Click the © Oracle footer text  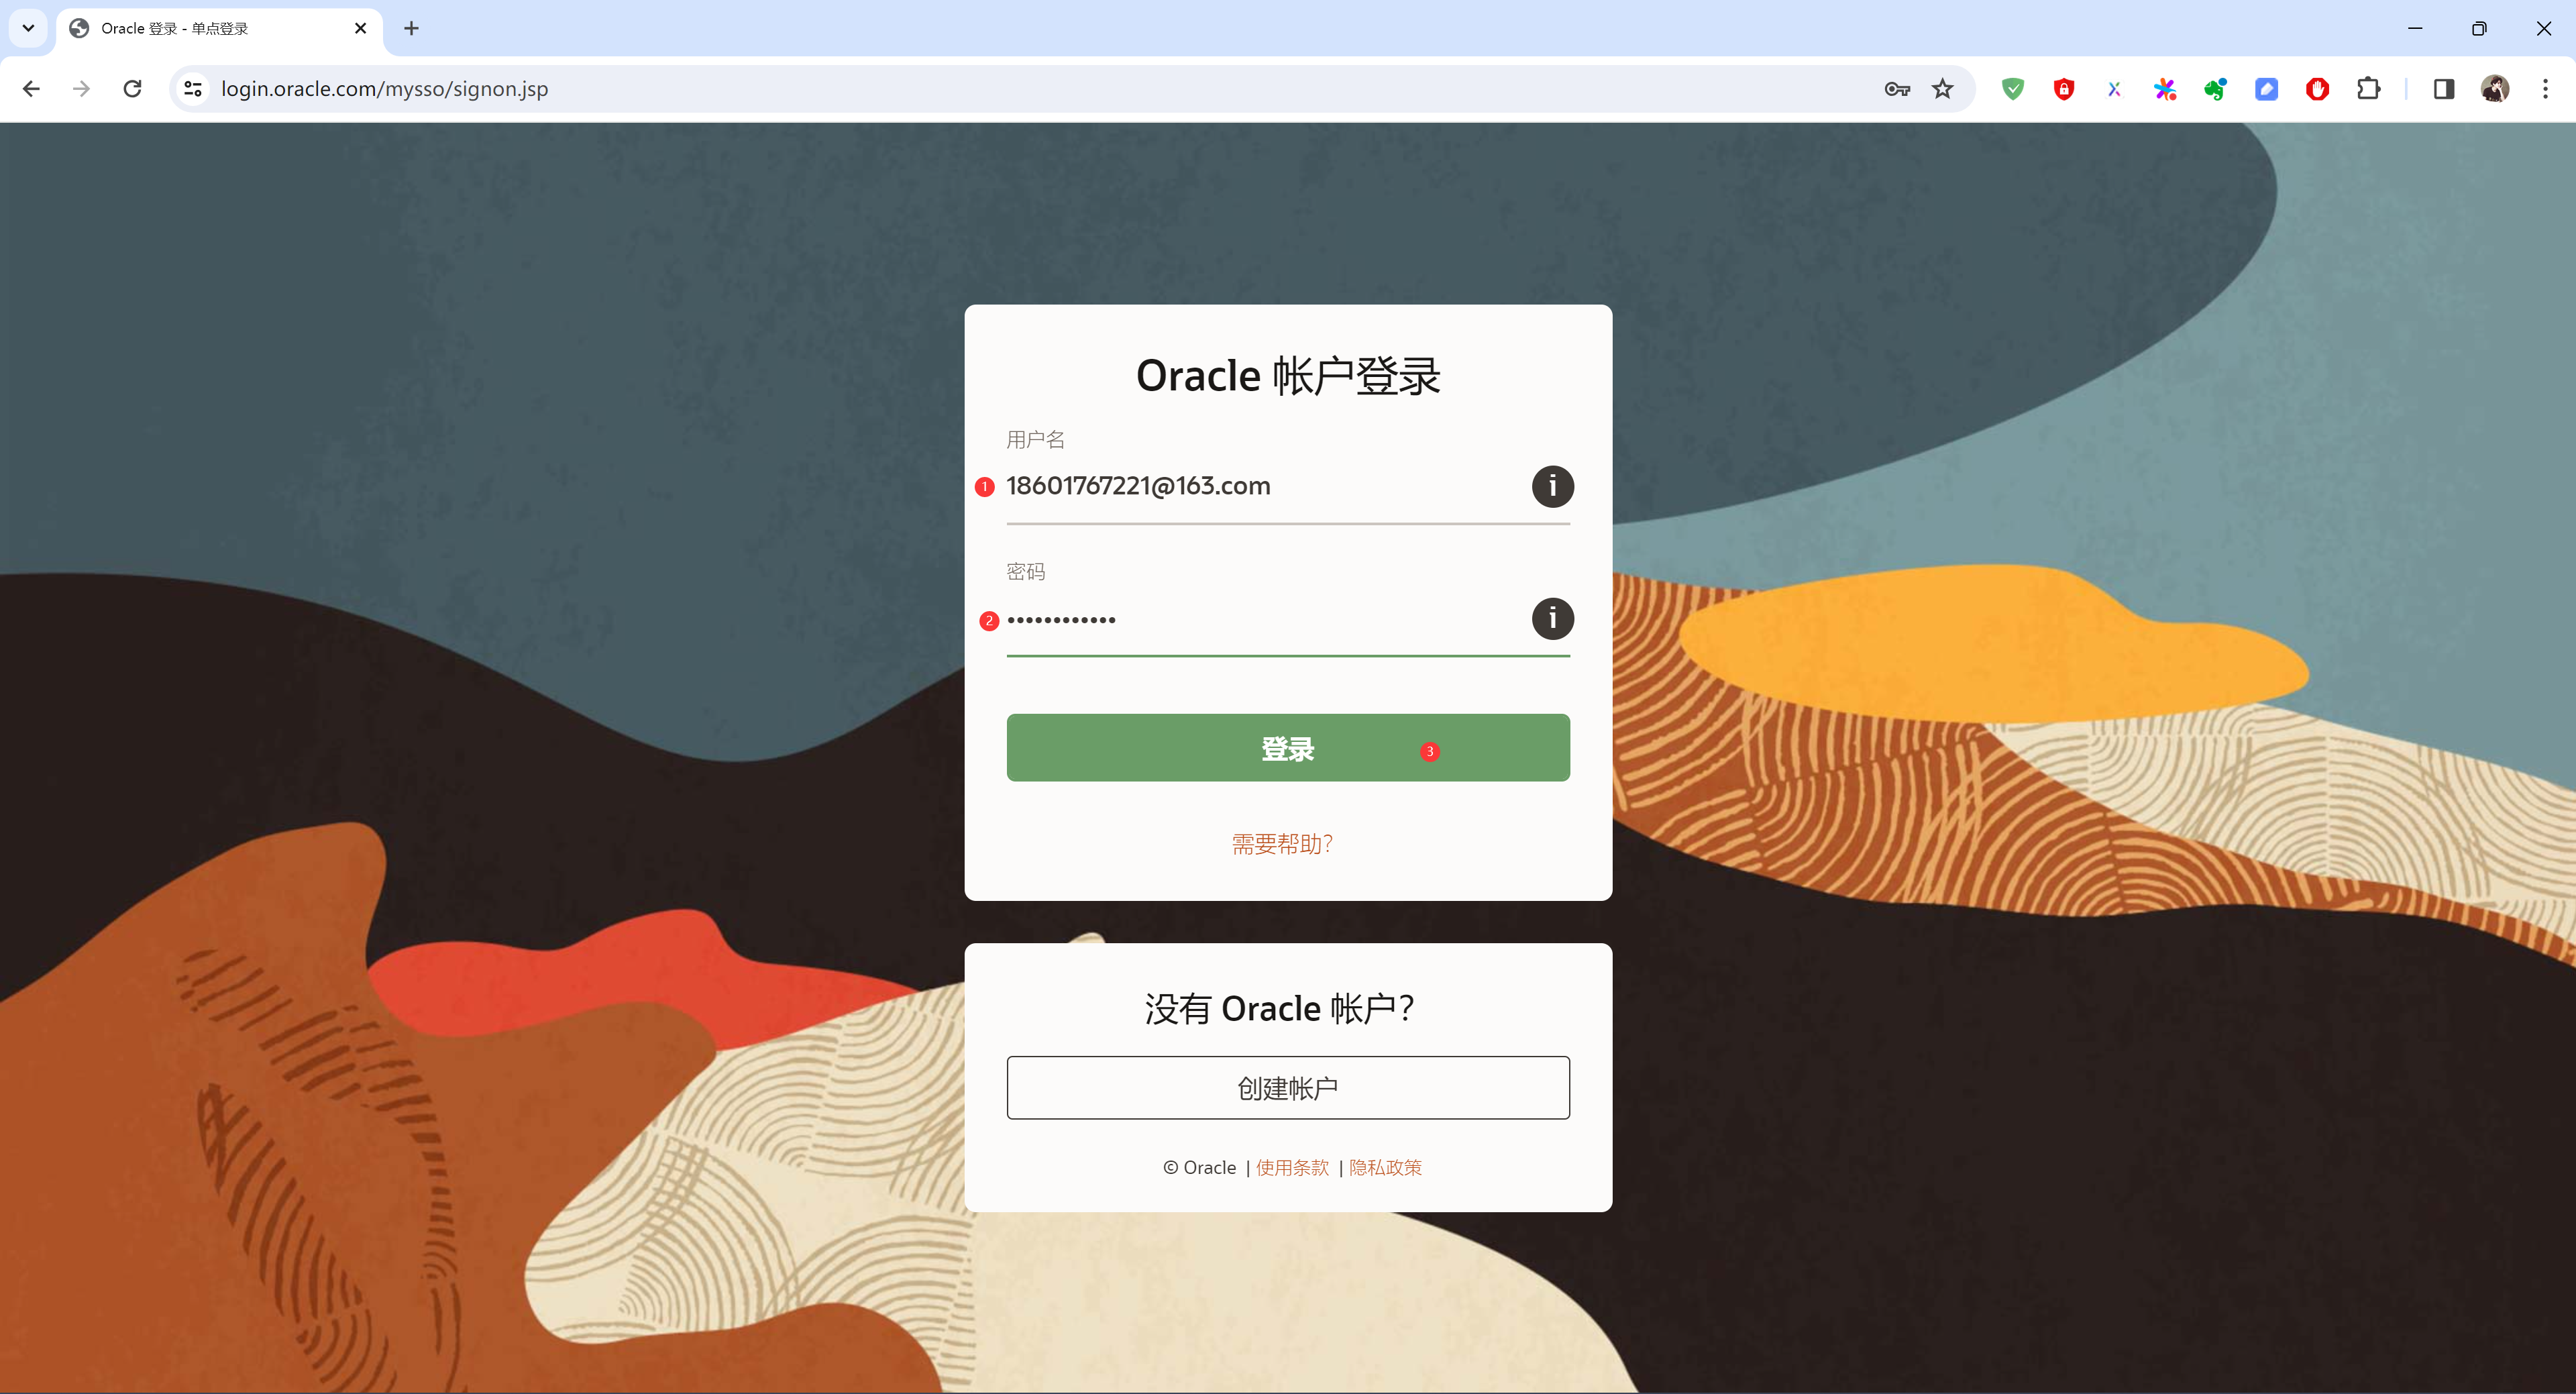click(1199, 1167)
